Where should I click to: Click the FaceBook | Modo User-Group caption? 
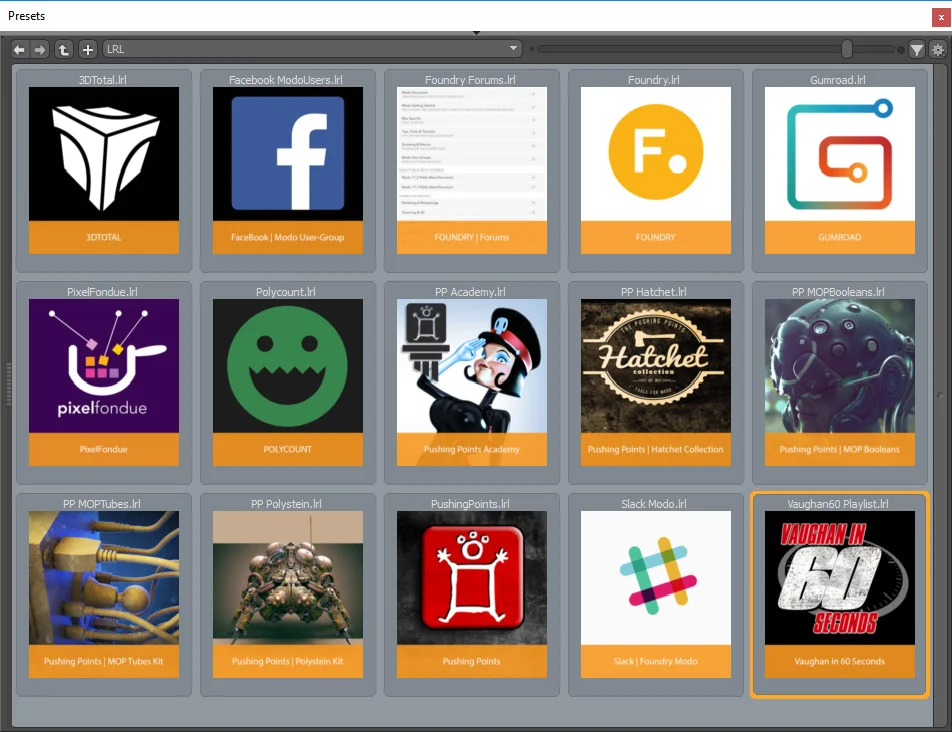tap(288, 237)
